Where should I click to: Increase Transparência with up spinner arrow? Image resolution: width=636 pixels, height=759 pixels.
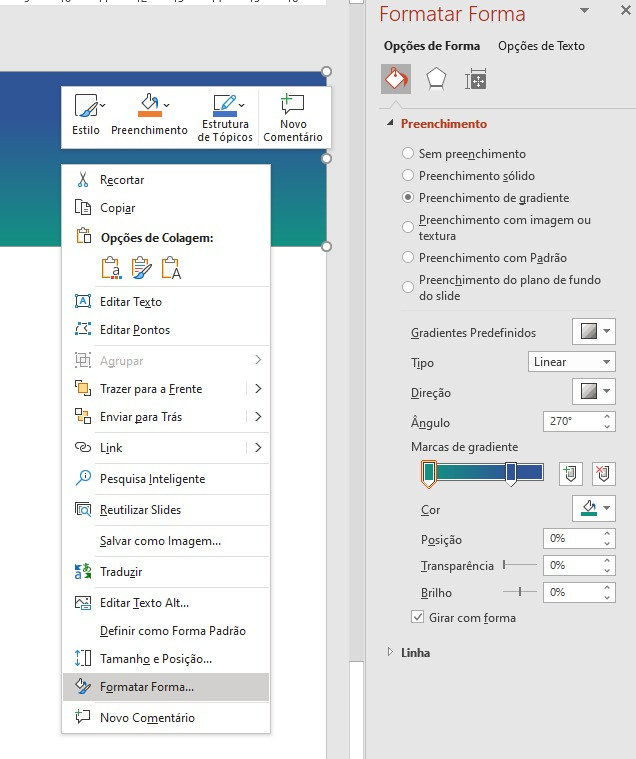click(x=607, y=560)
